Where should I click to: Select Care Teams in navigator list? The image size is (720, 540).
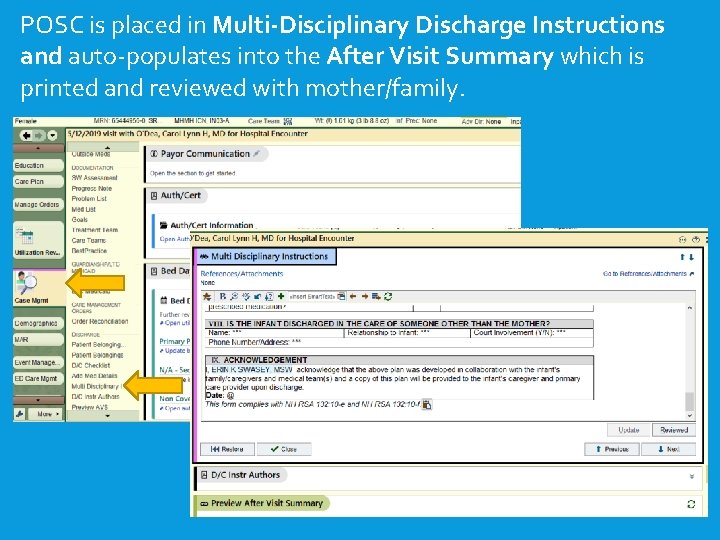89,240
